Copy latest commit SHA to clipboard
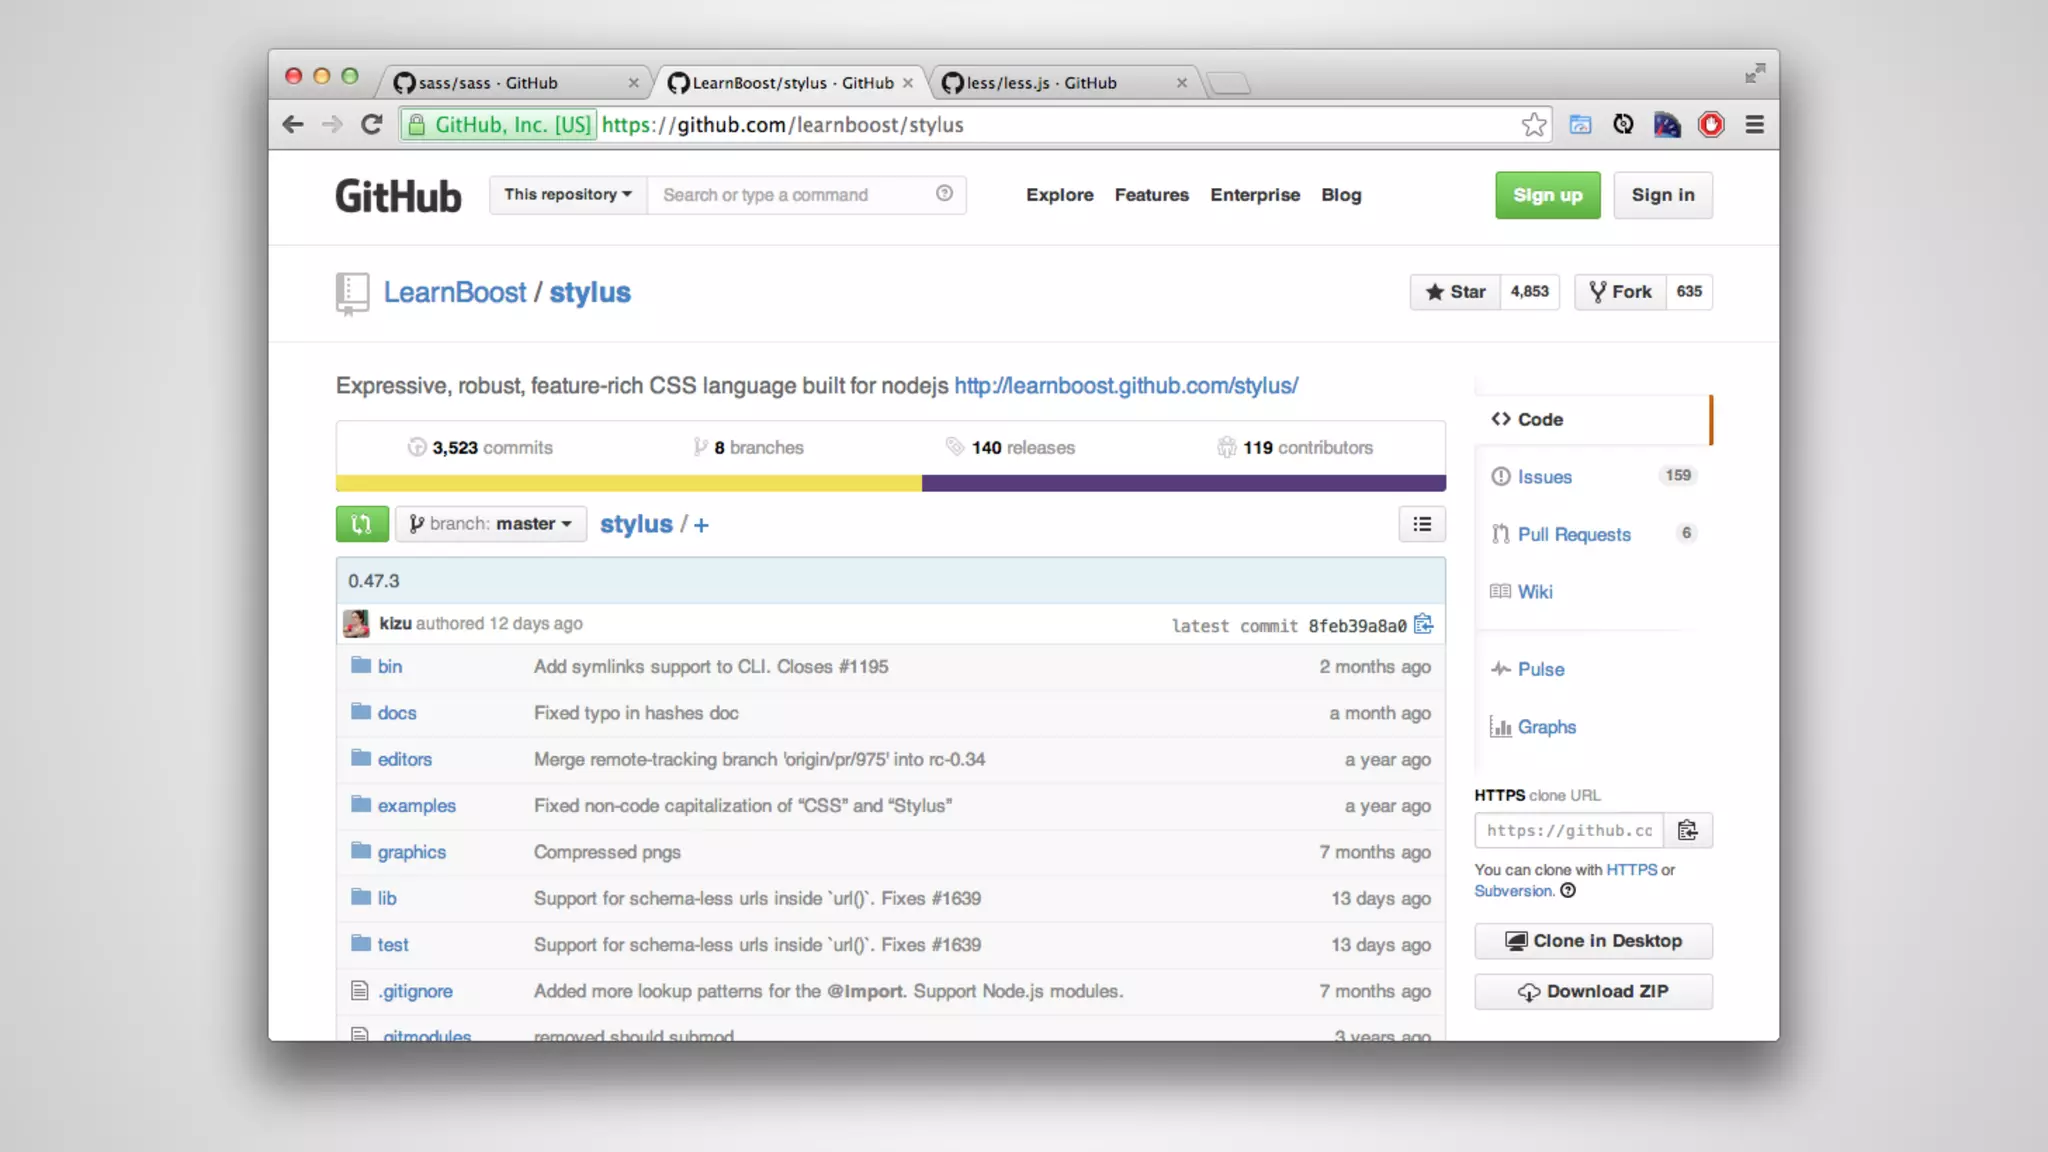The height and width of the screenshot is (1152, 2048). 1423,625
